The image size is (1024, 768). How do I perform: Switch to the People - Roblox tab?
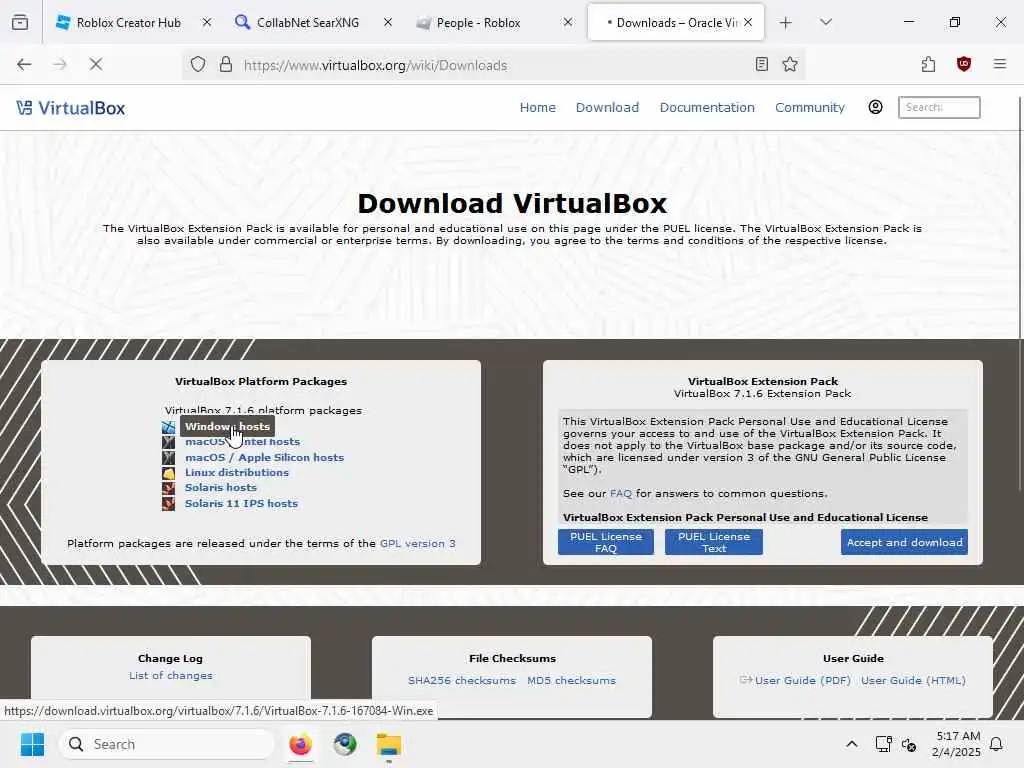478,22
